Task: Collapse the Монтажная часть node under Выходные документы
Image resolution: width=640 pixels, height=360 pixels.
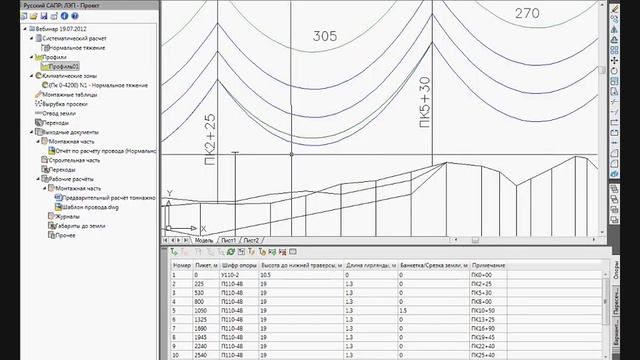Action: [38, 142]
